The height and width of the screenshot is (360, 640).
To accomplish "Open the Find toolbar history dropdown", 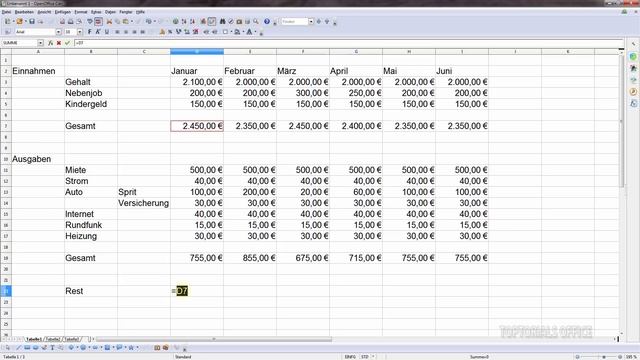I will (311, 21).
